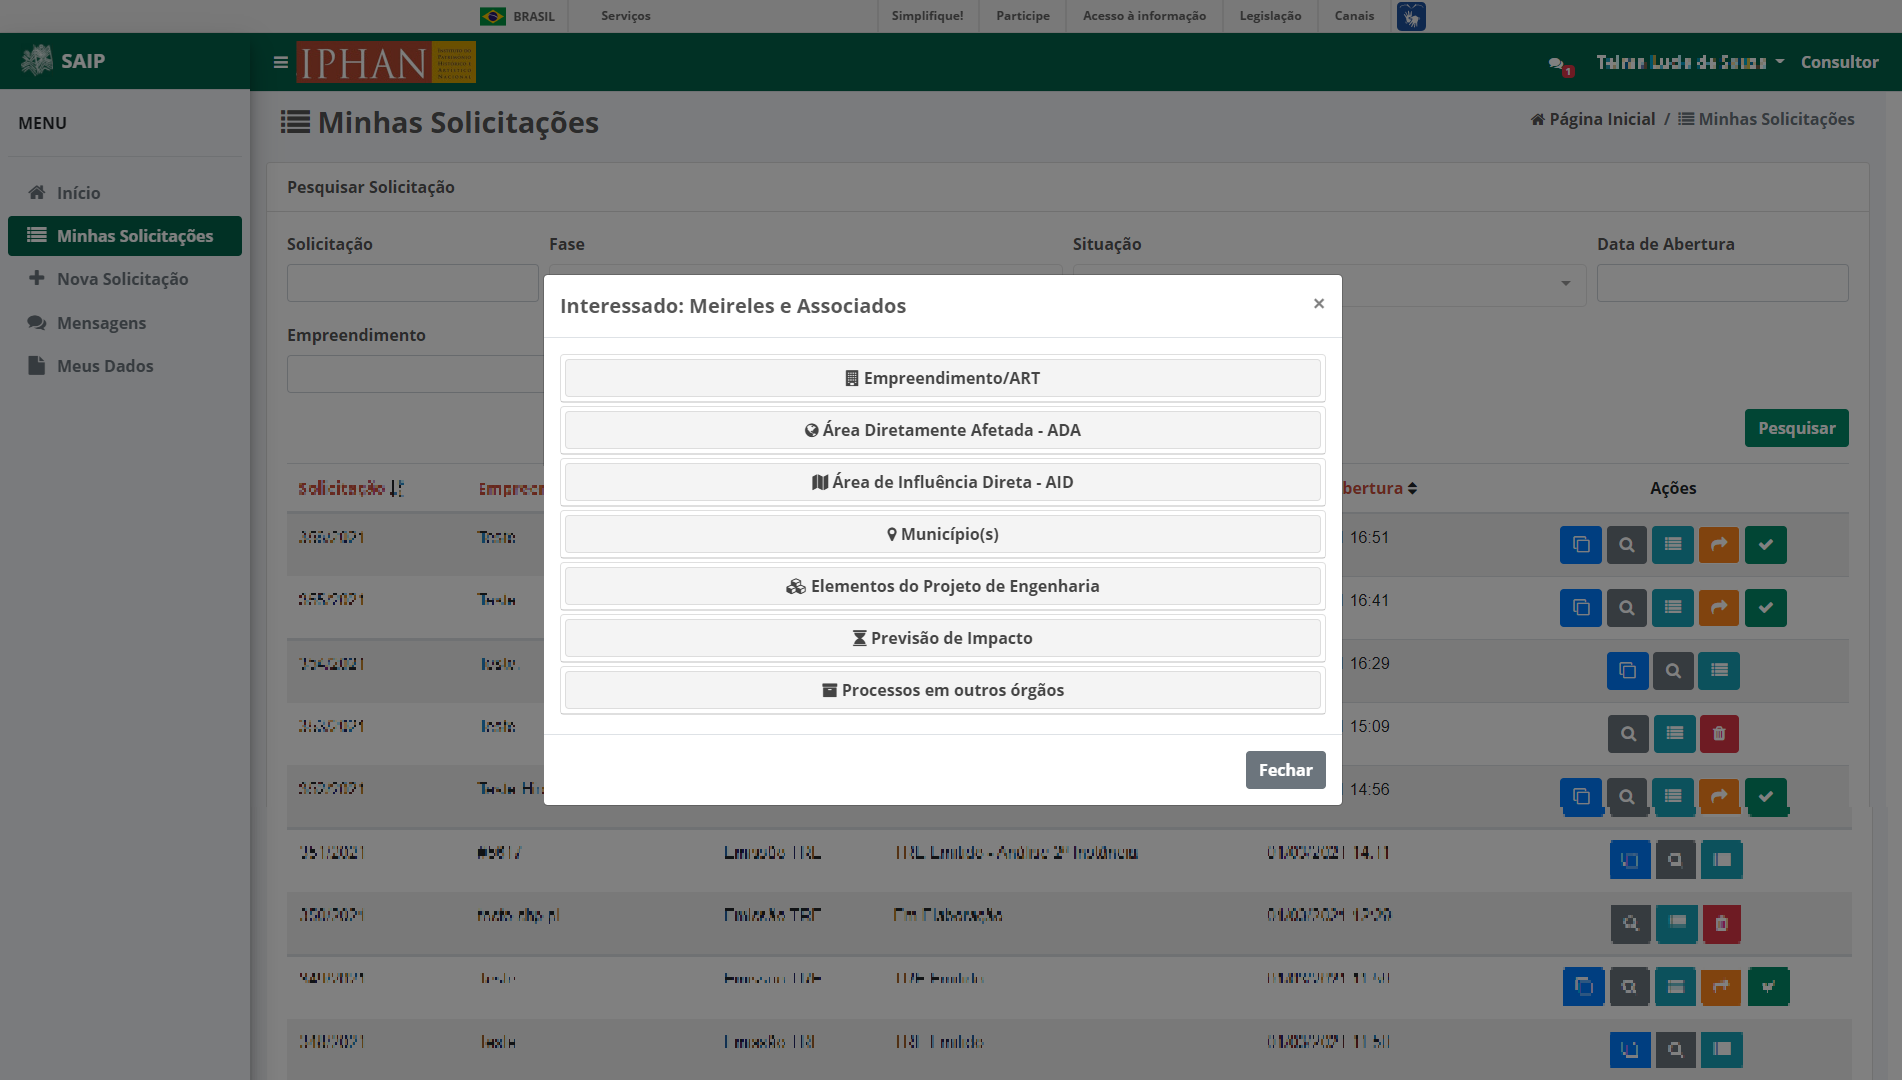Click the BRASIL flag link
This screenshot has height=1080, width=1902.
tap(517, 16)
